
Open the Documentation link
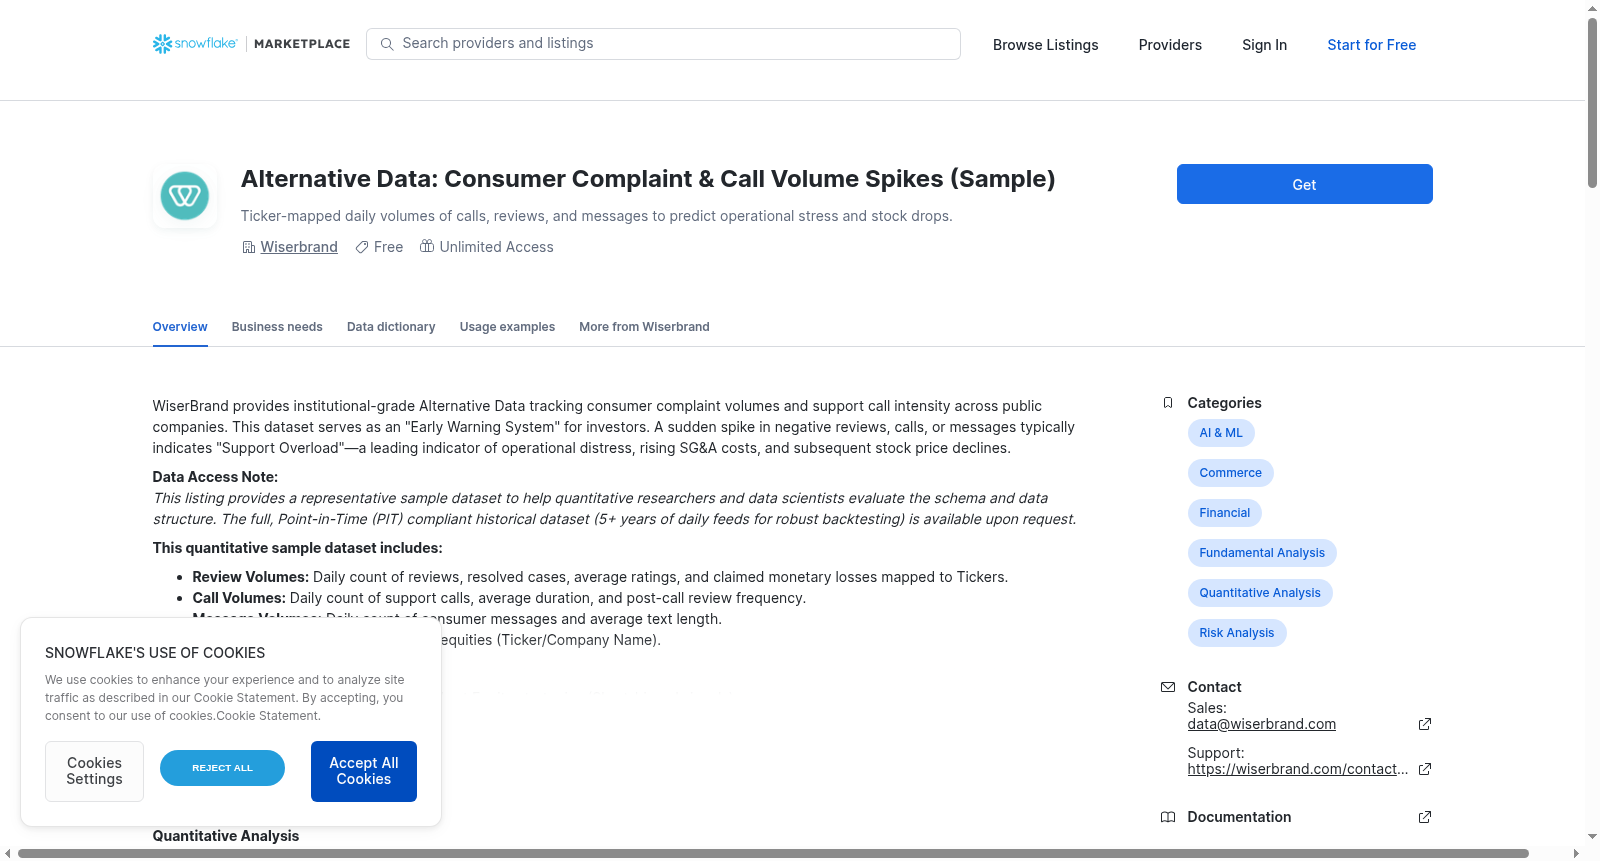point(1240,817)
